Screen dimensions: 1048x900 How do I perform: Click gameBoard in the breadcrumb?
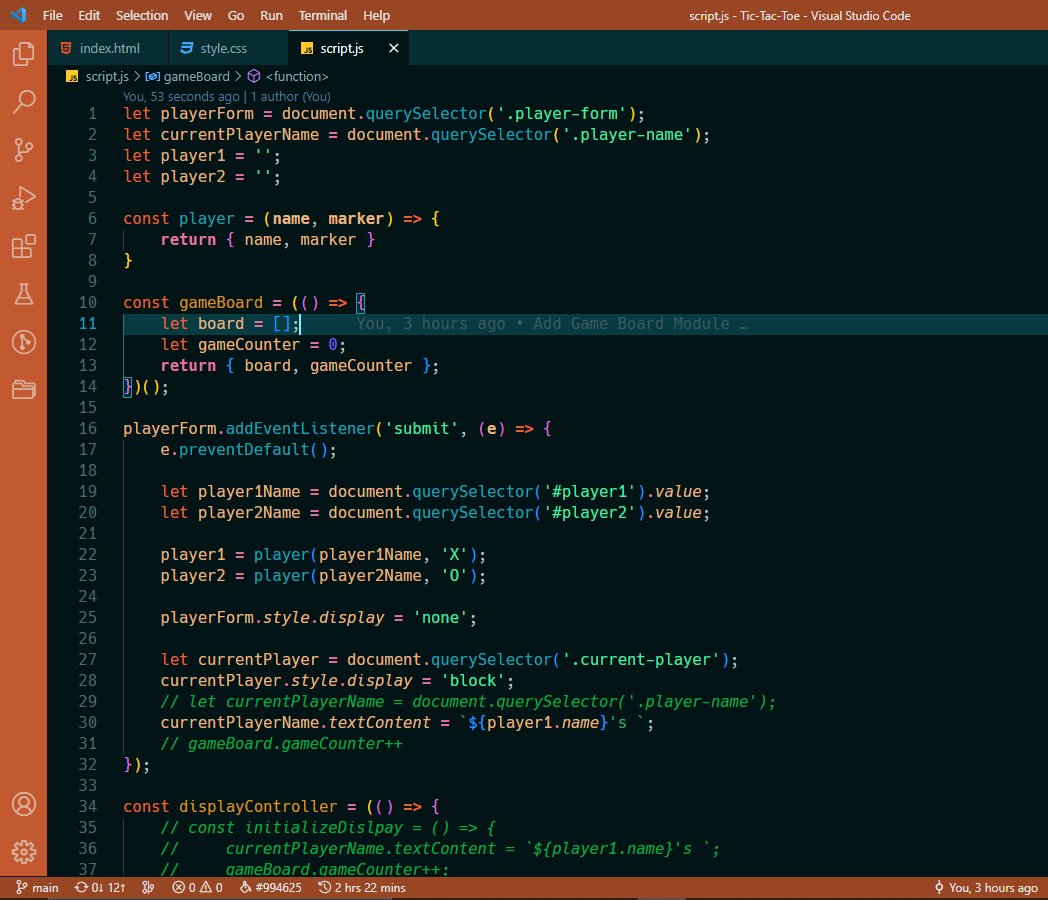(x=196, y=76)
